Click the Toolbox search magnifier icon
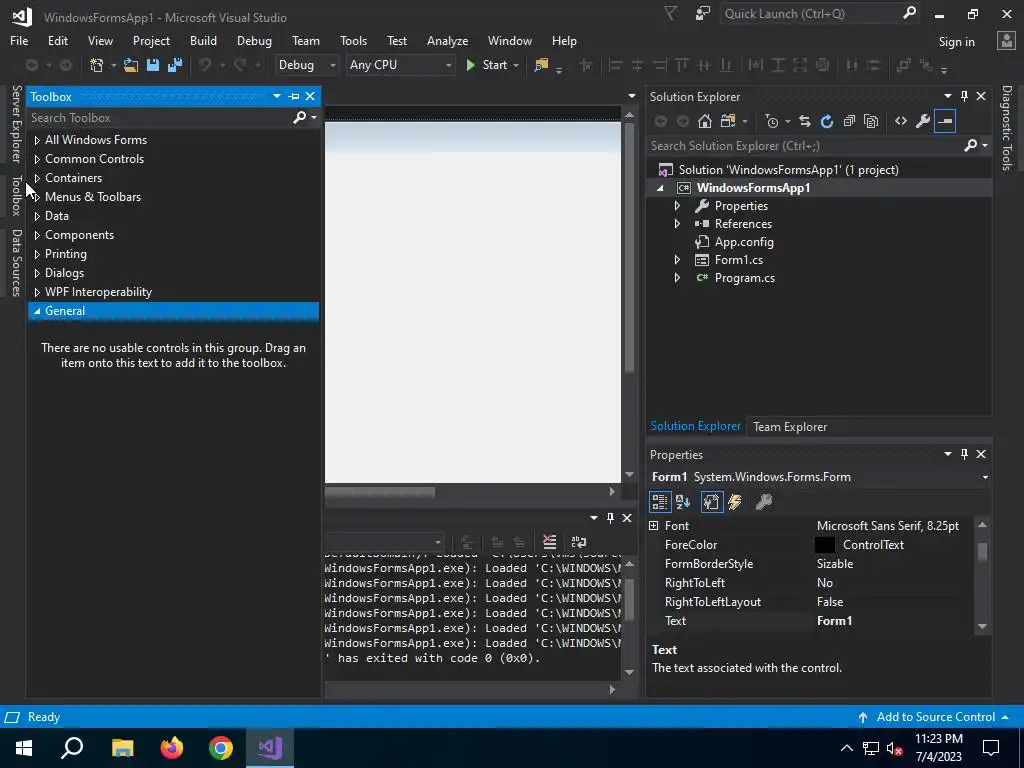Viewport: 1024px width, 768px height. 300,118
